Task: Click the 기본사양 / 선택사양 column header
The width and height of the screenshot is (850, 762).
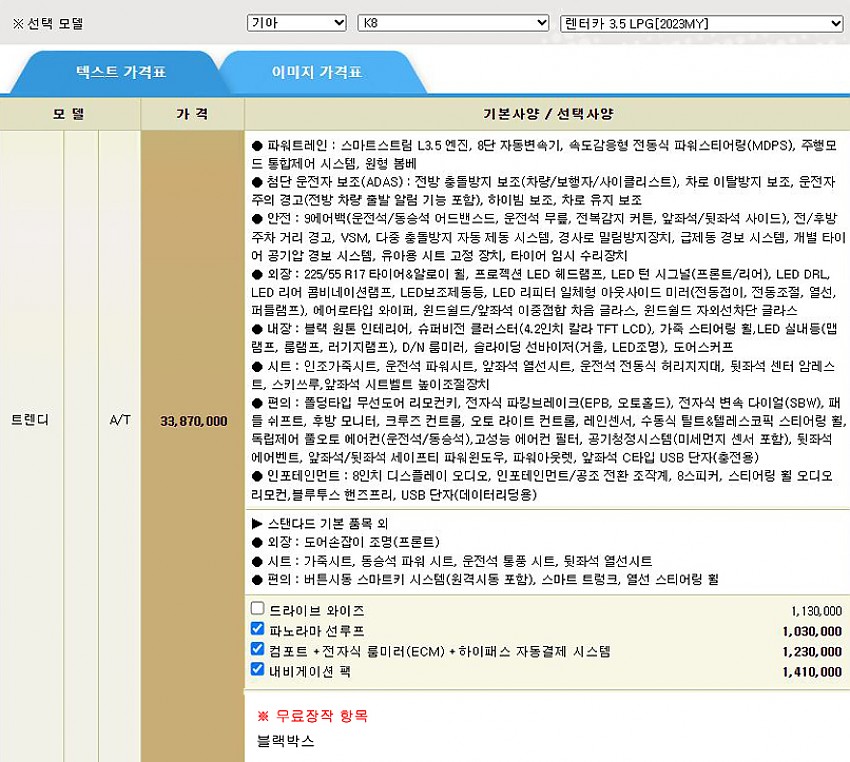Action: coord(546,114)
